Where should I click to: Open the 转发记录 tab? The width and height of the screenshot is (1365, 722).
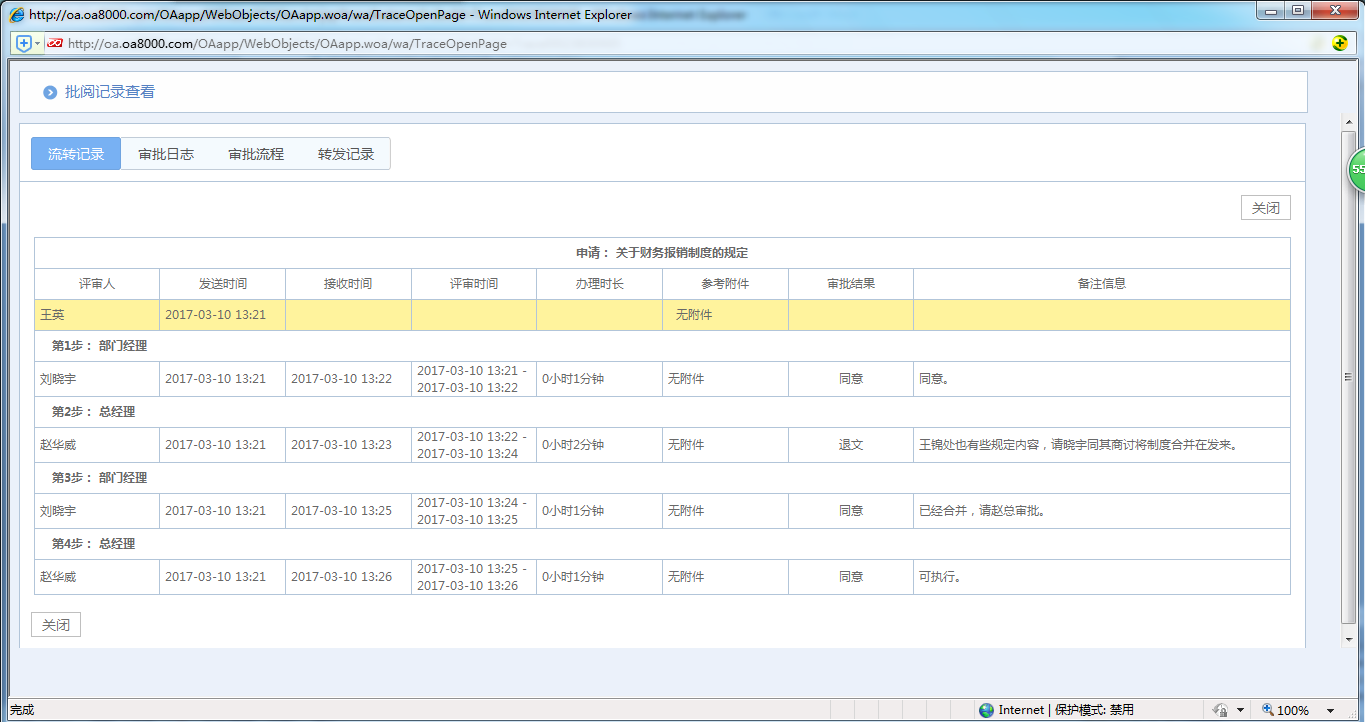(346, 154)
